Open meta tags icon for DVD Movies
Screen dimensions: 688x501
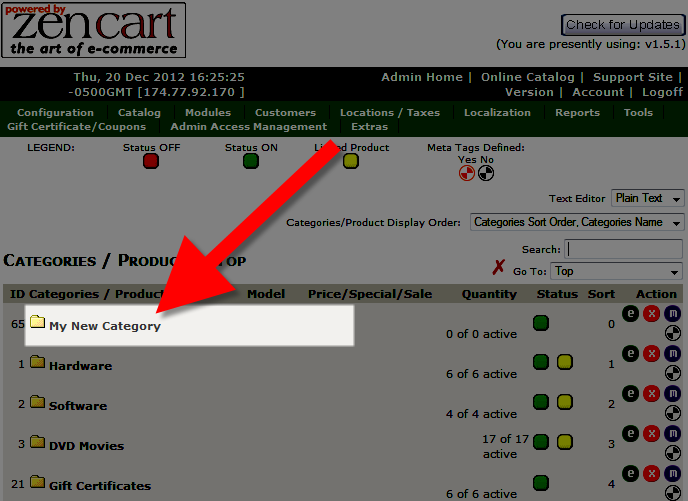pos(672,454)
